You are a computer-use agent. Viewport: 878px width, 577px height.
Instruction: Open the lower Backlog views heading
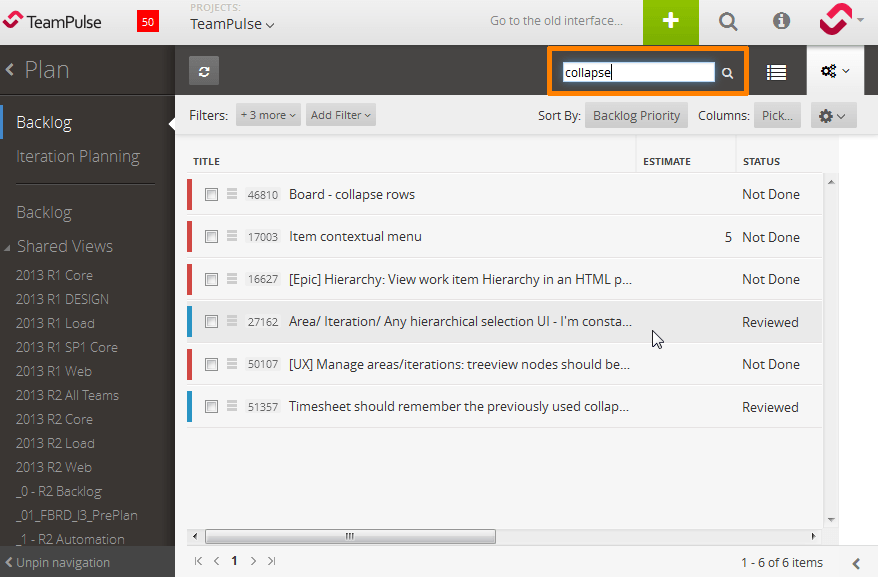pos(44,212)
